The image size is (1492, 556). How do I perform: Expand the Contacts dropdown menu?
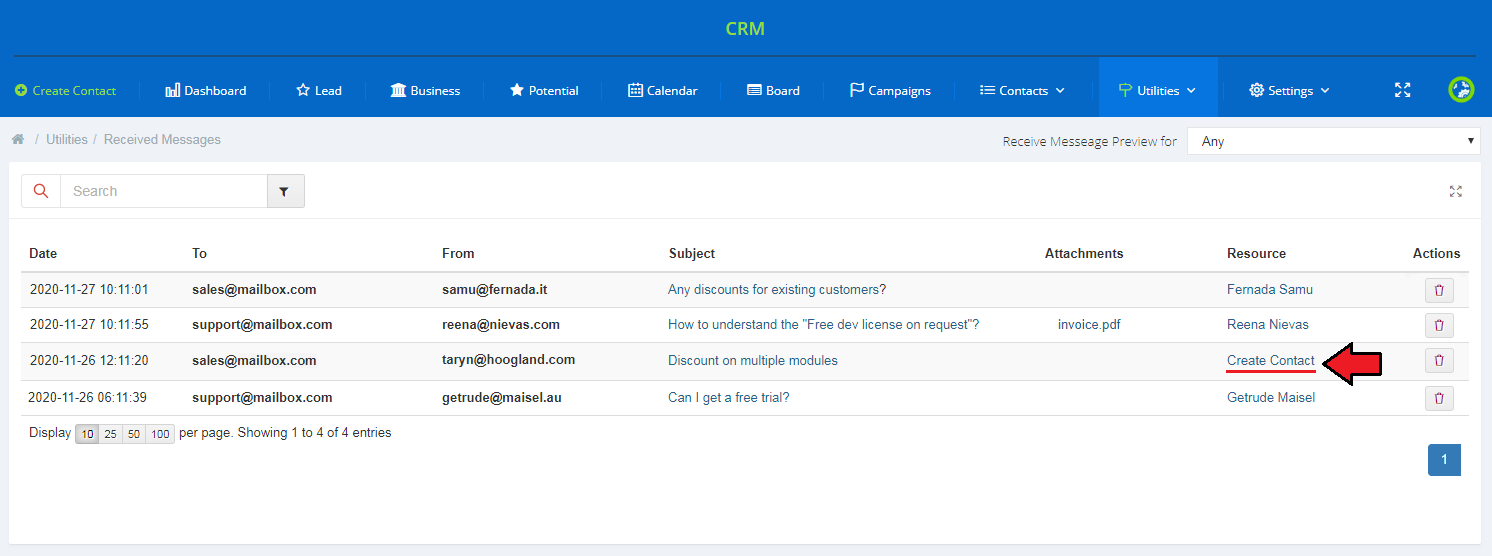coord(1022,90)
